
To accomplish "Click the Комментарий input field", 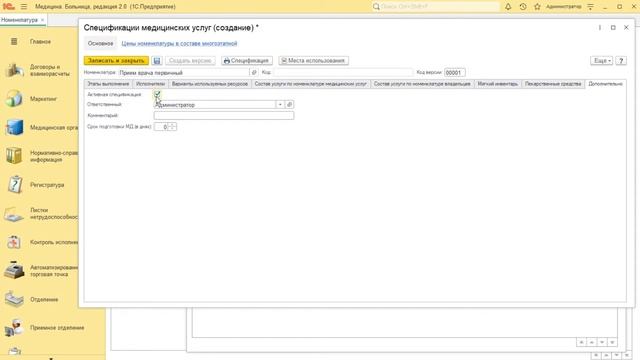I will point(224,116).
